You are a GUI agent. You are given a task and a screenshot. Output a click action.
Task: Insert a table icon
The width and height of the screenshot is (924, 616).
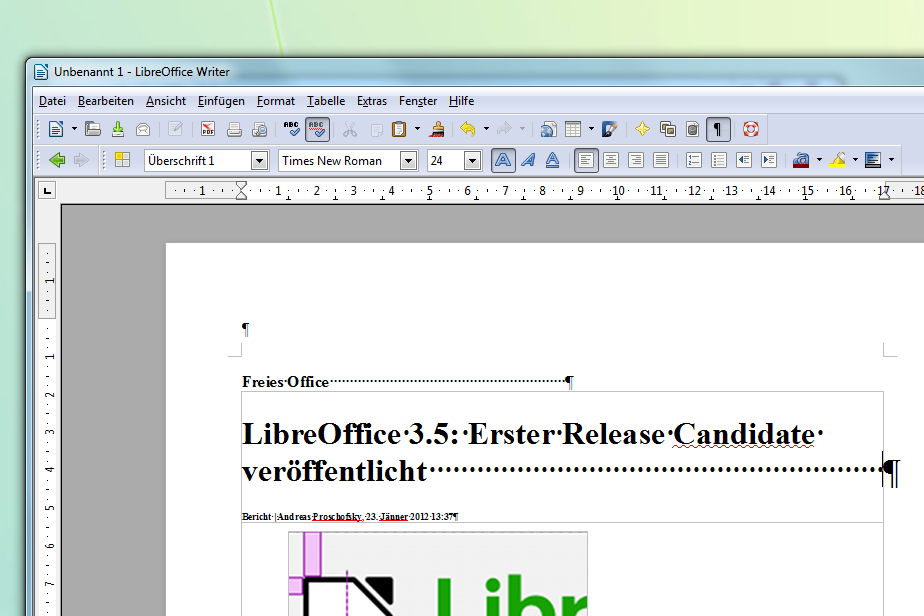coord(573,129)
